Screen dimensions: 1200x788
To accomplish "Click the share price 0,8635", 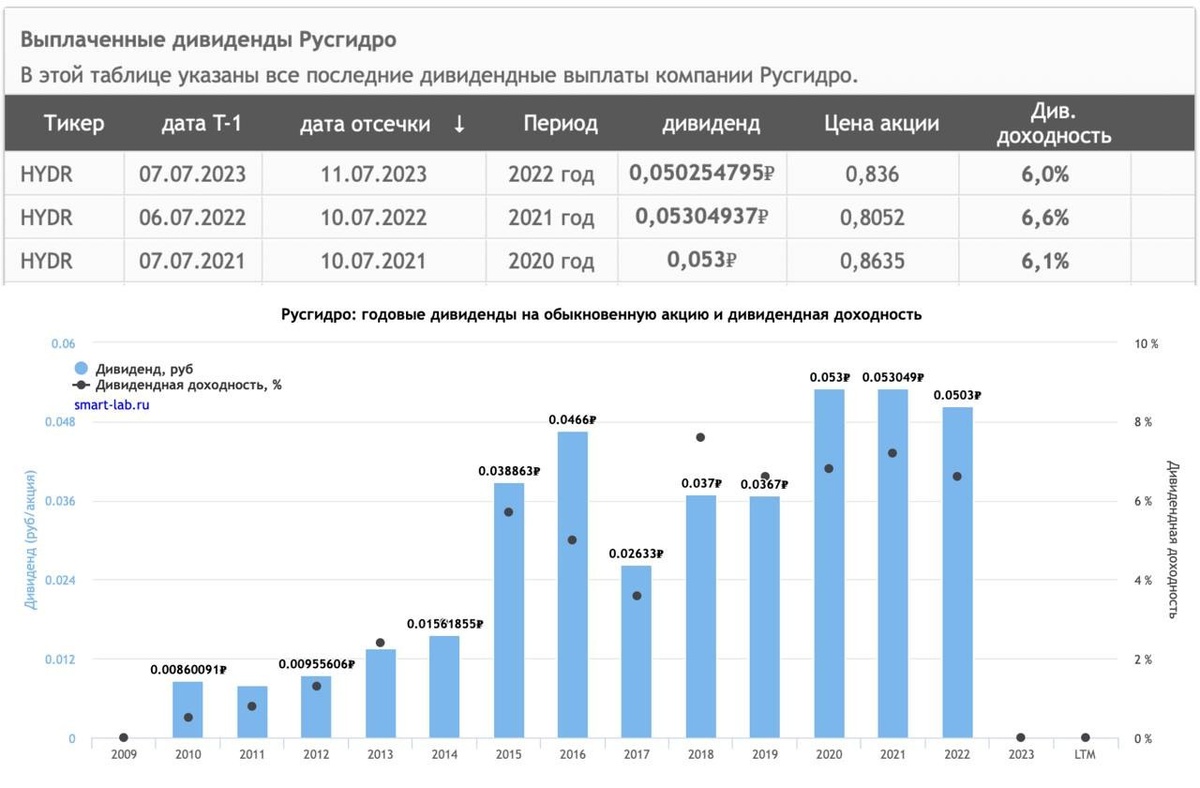I will point(874,263).
